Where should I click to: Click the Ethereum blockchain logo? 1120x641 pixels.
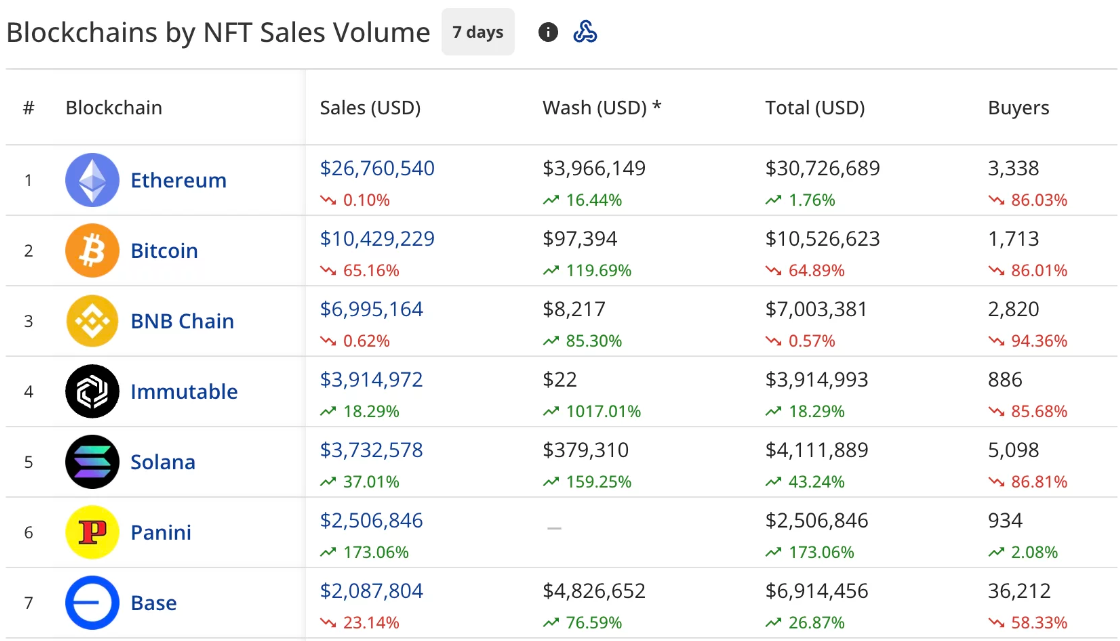(92, 180)
